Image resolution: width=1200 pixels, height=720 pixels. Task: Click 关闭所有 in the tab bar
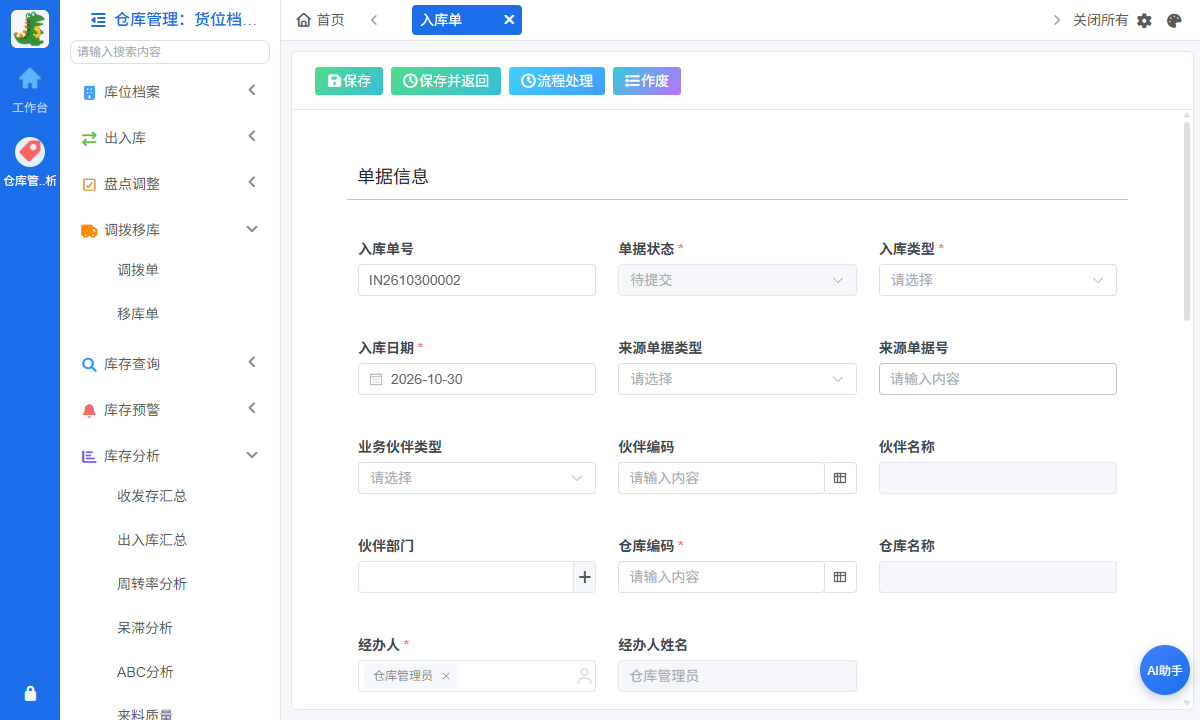click(x=1100, y=20)
